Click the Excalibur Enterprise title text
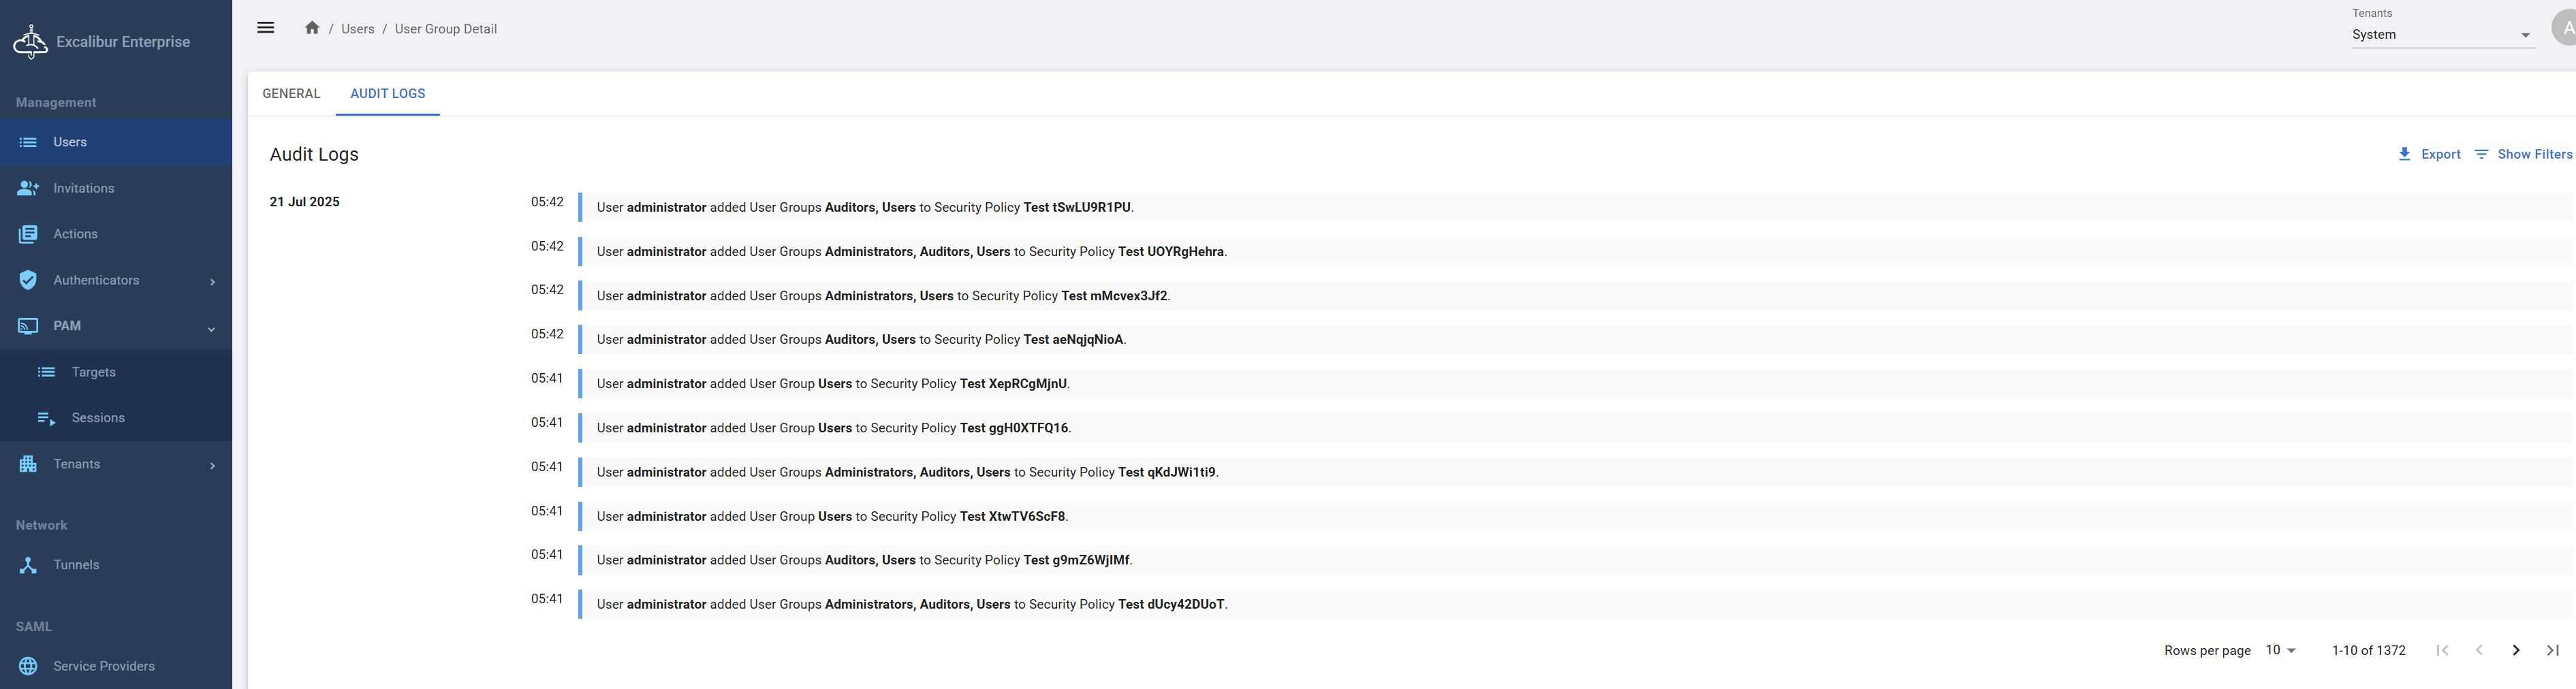Viewport: 2576px width, 689px height. 123,42
